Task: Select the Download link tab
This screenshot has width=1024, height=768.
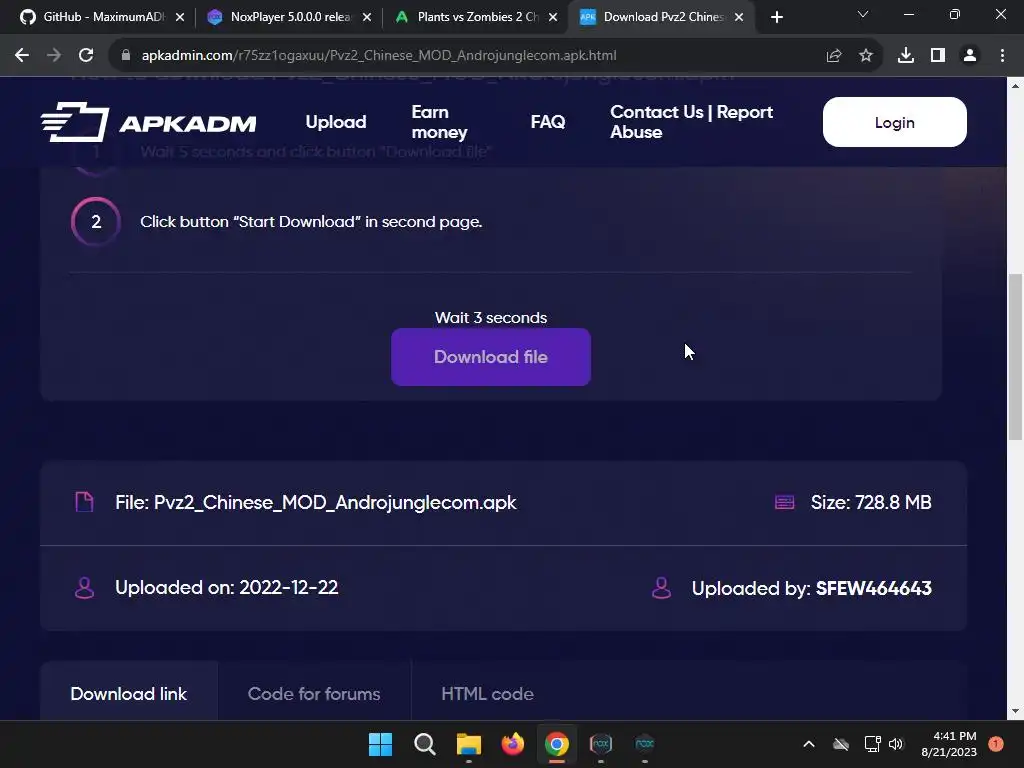Action: pos(129,694)
